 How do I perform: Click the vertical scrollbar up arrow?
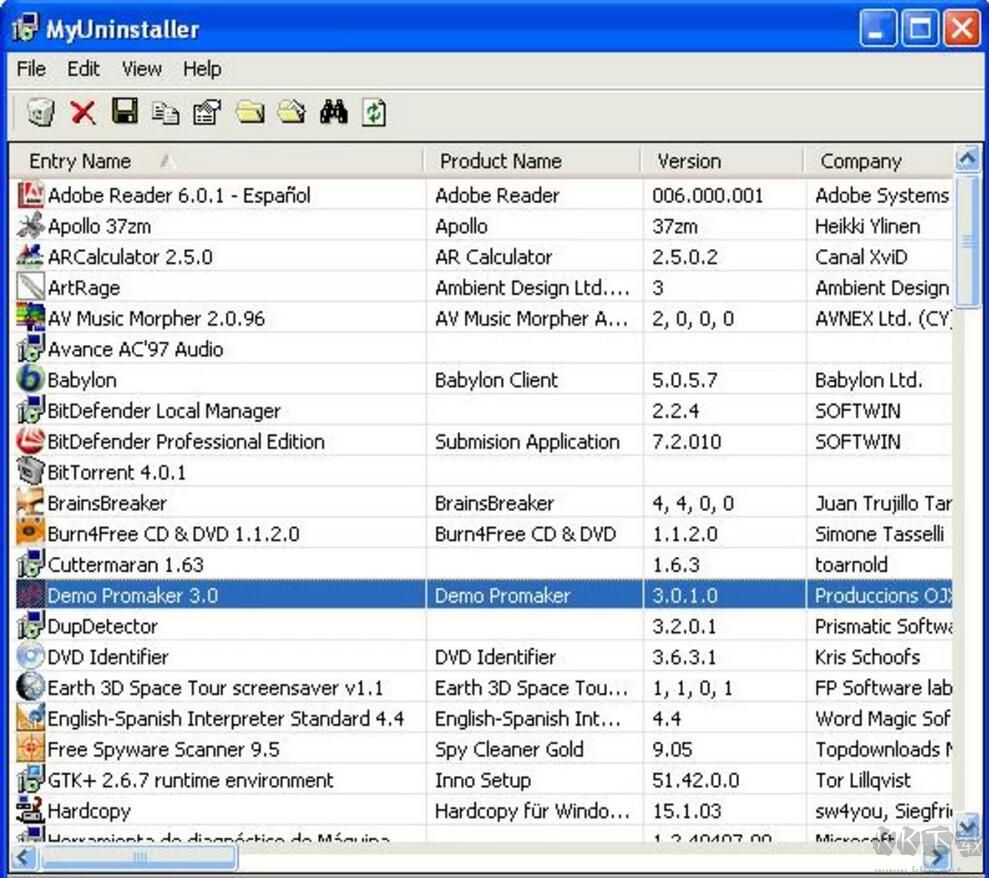[967, 159]
